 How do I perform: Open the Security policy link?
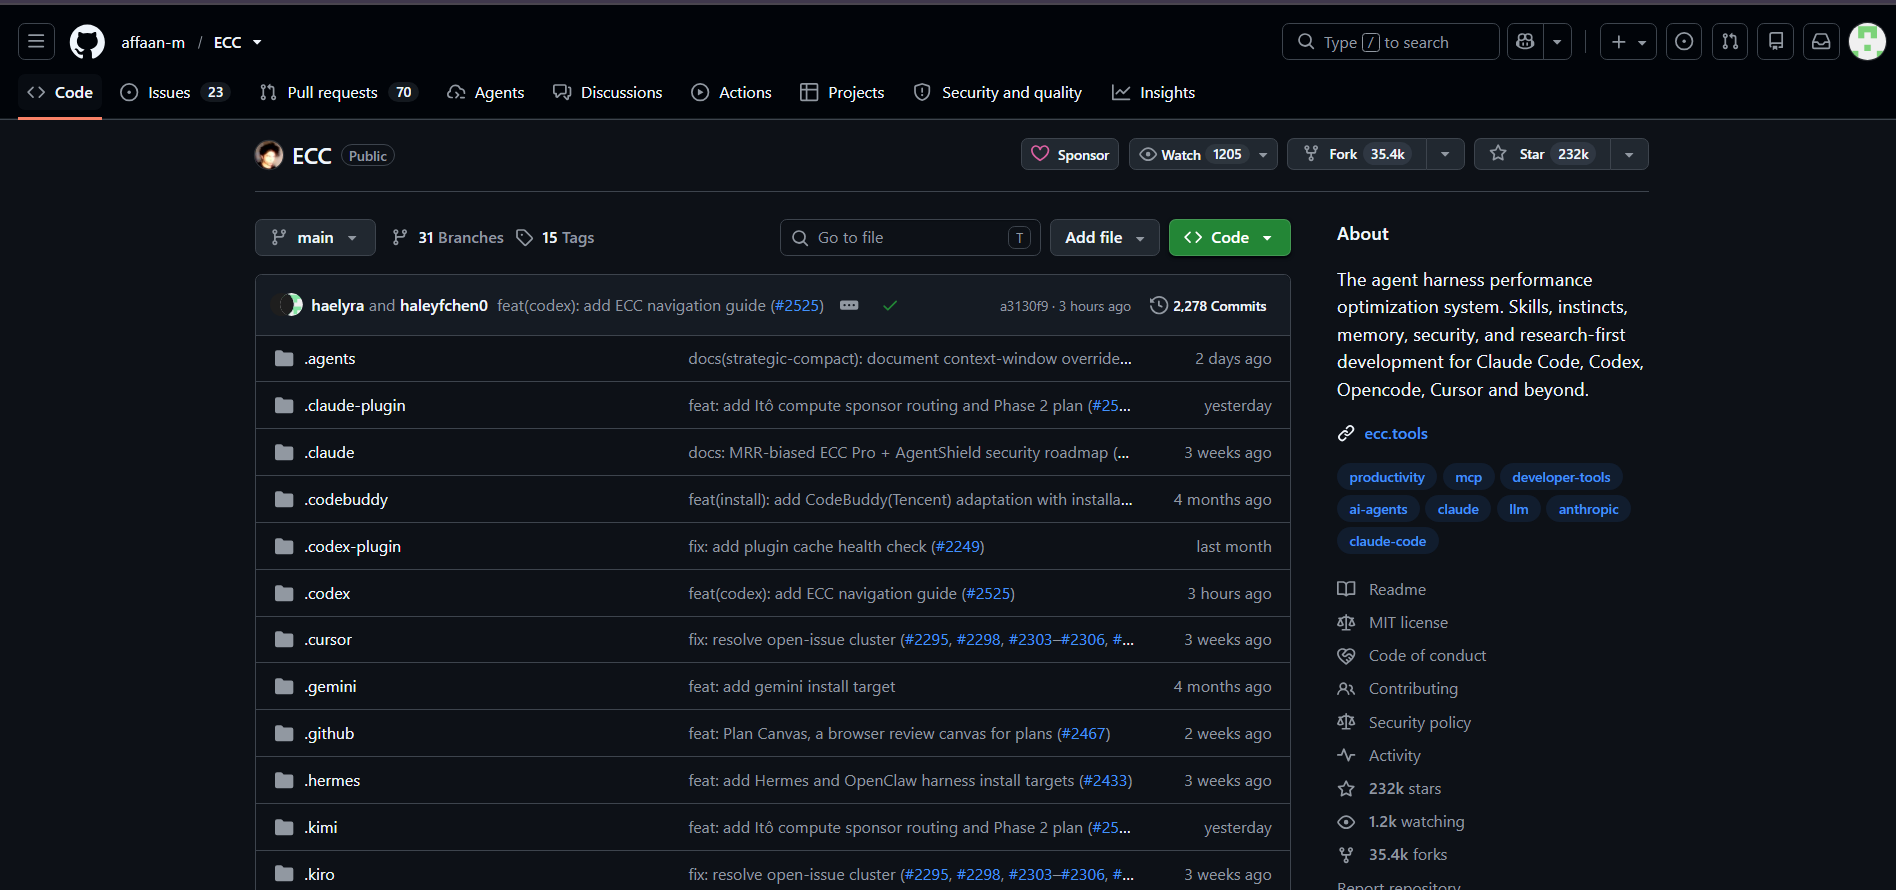pyautogui.click(x=1419, y=722)
